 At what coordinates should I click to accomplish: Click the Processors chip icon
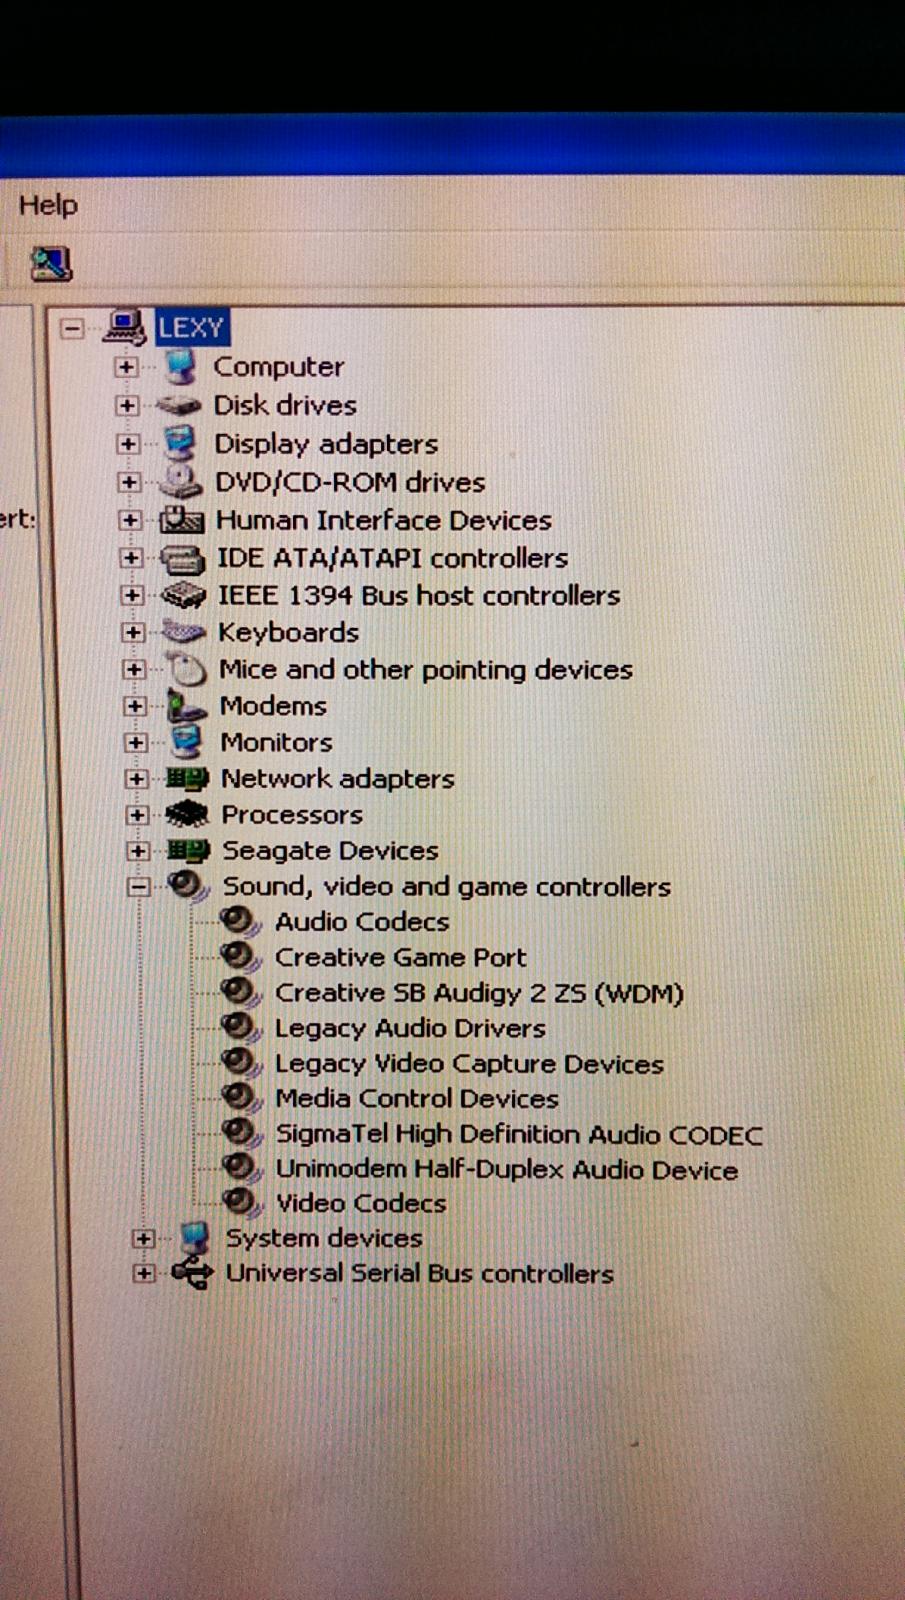pyautogui.click(x=188, y=814)
